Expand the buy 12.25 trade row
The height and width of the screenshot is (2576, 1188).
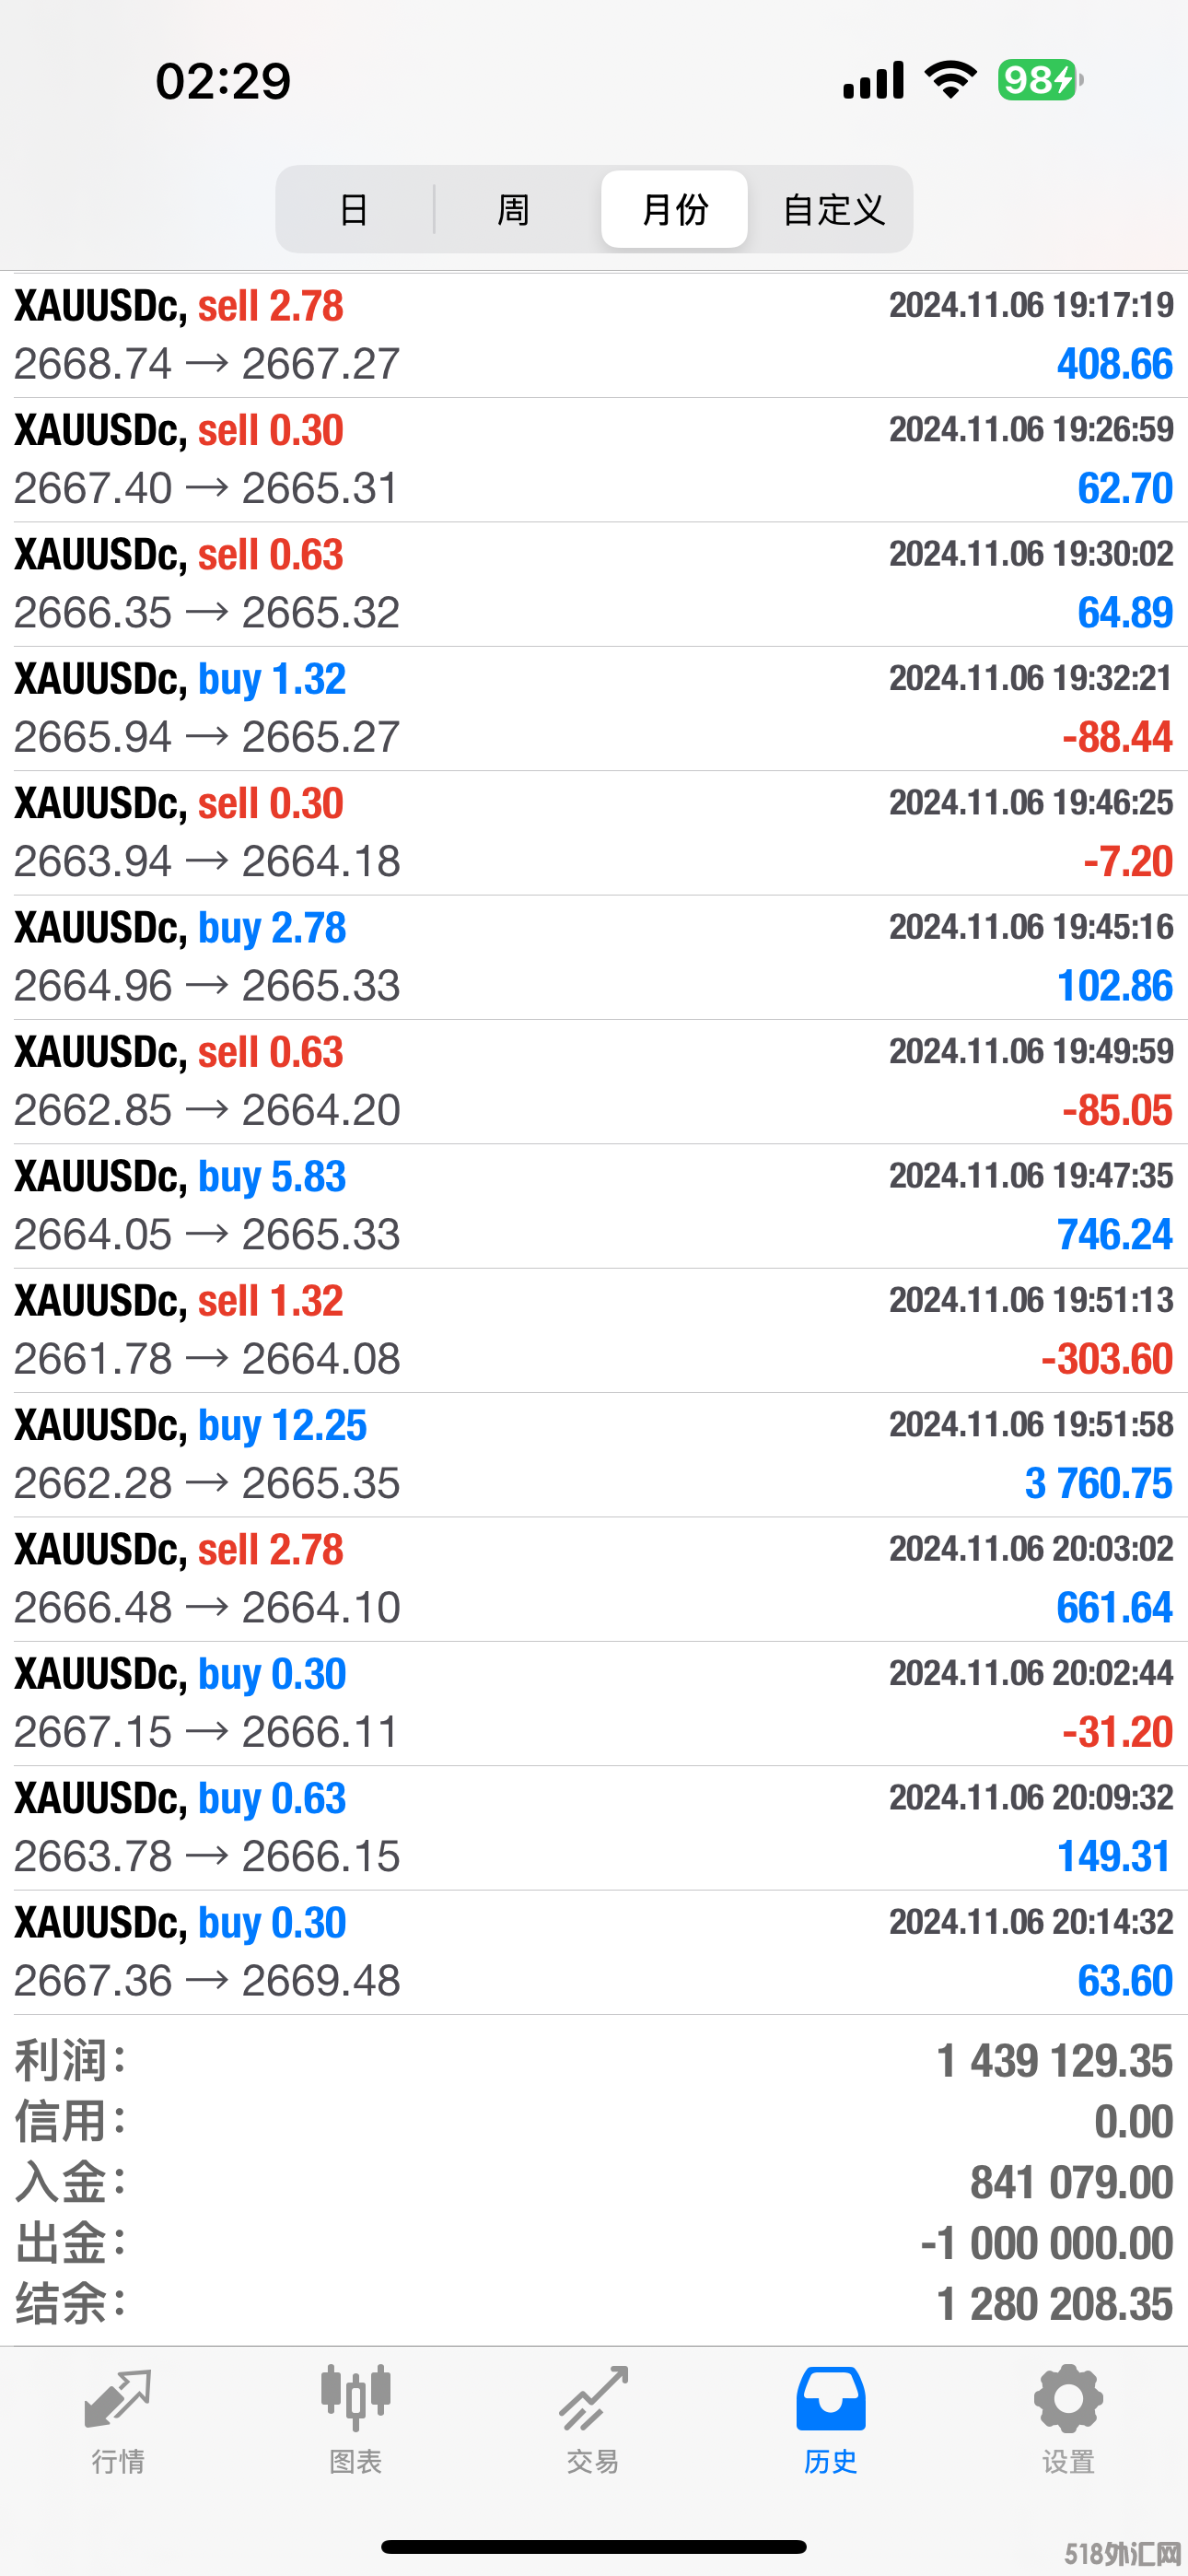tap(594, 1454)
